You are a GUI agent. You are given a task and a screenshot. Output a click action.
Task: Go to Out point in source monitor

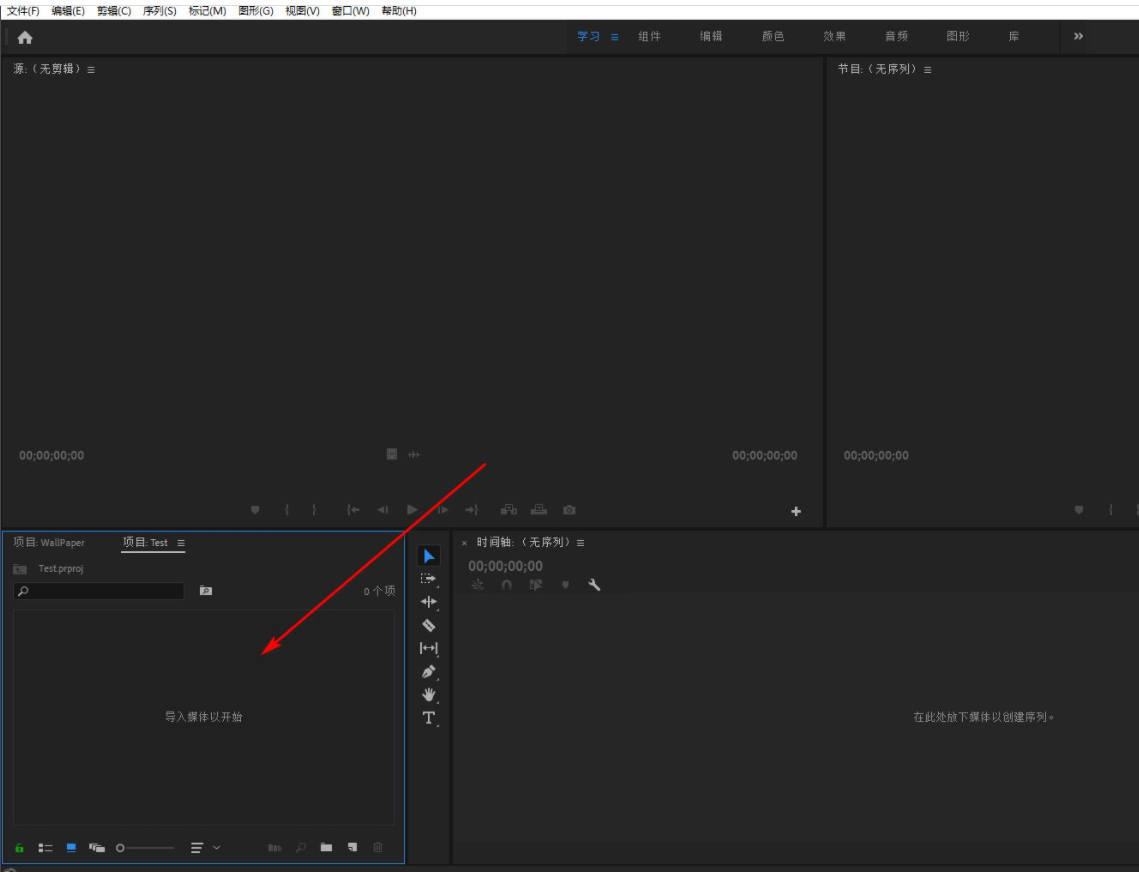(472, 510)
